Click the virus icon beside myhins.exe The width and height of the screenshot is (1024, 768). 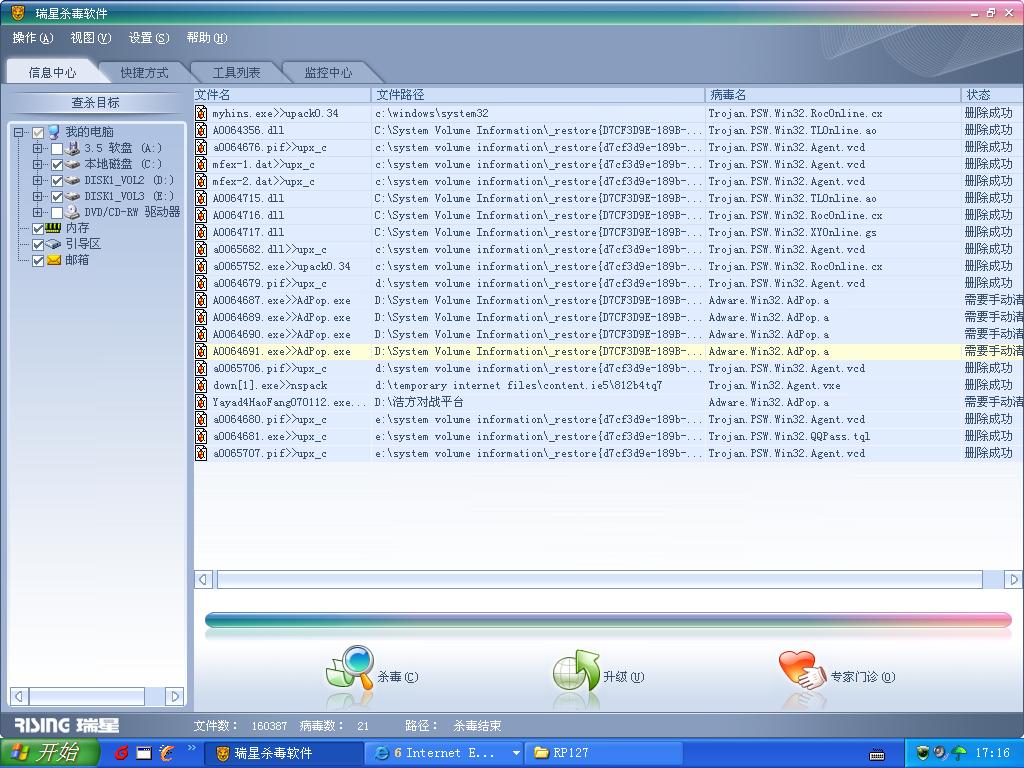pos(201,113)
